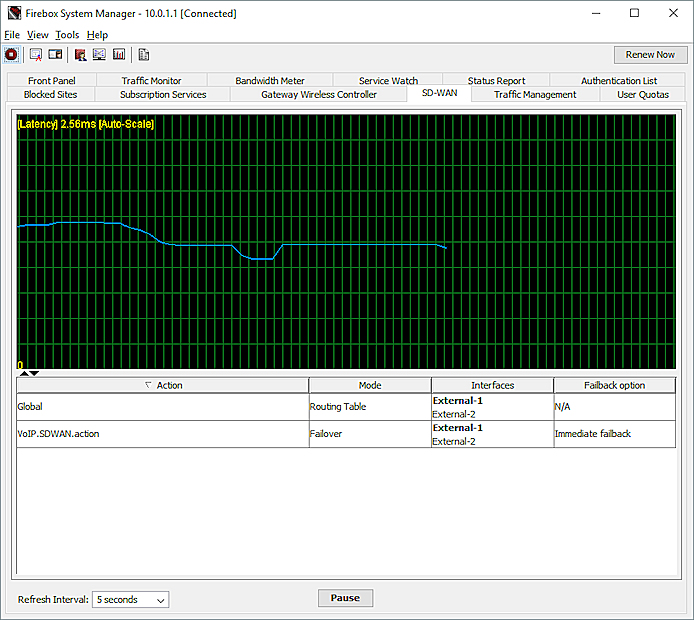Viewport: 694px width, 620px height.
Task: Click the second toolbar icon with red checkmark
Action: click(x=36, y=54)
